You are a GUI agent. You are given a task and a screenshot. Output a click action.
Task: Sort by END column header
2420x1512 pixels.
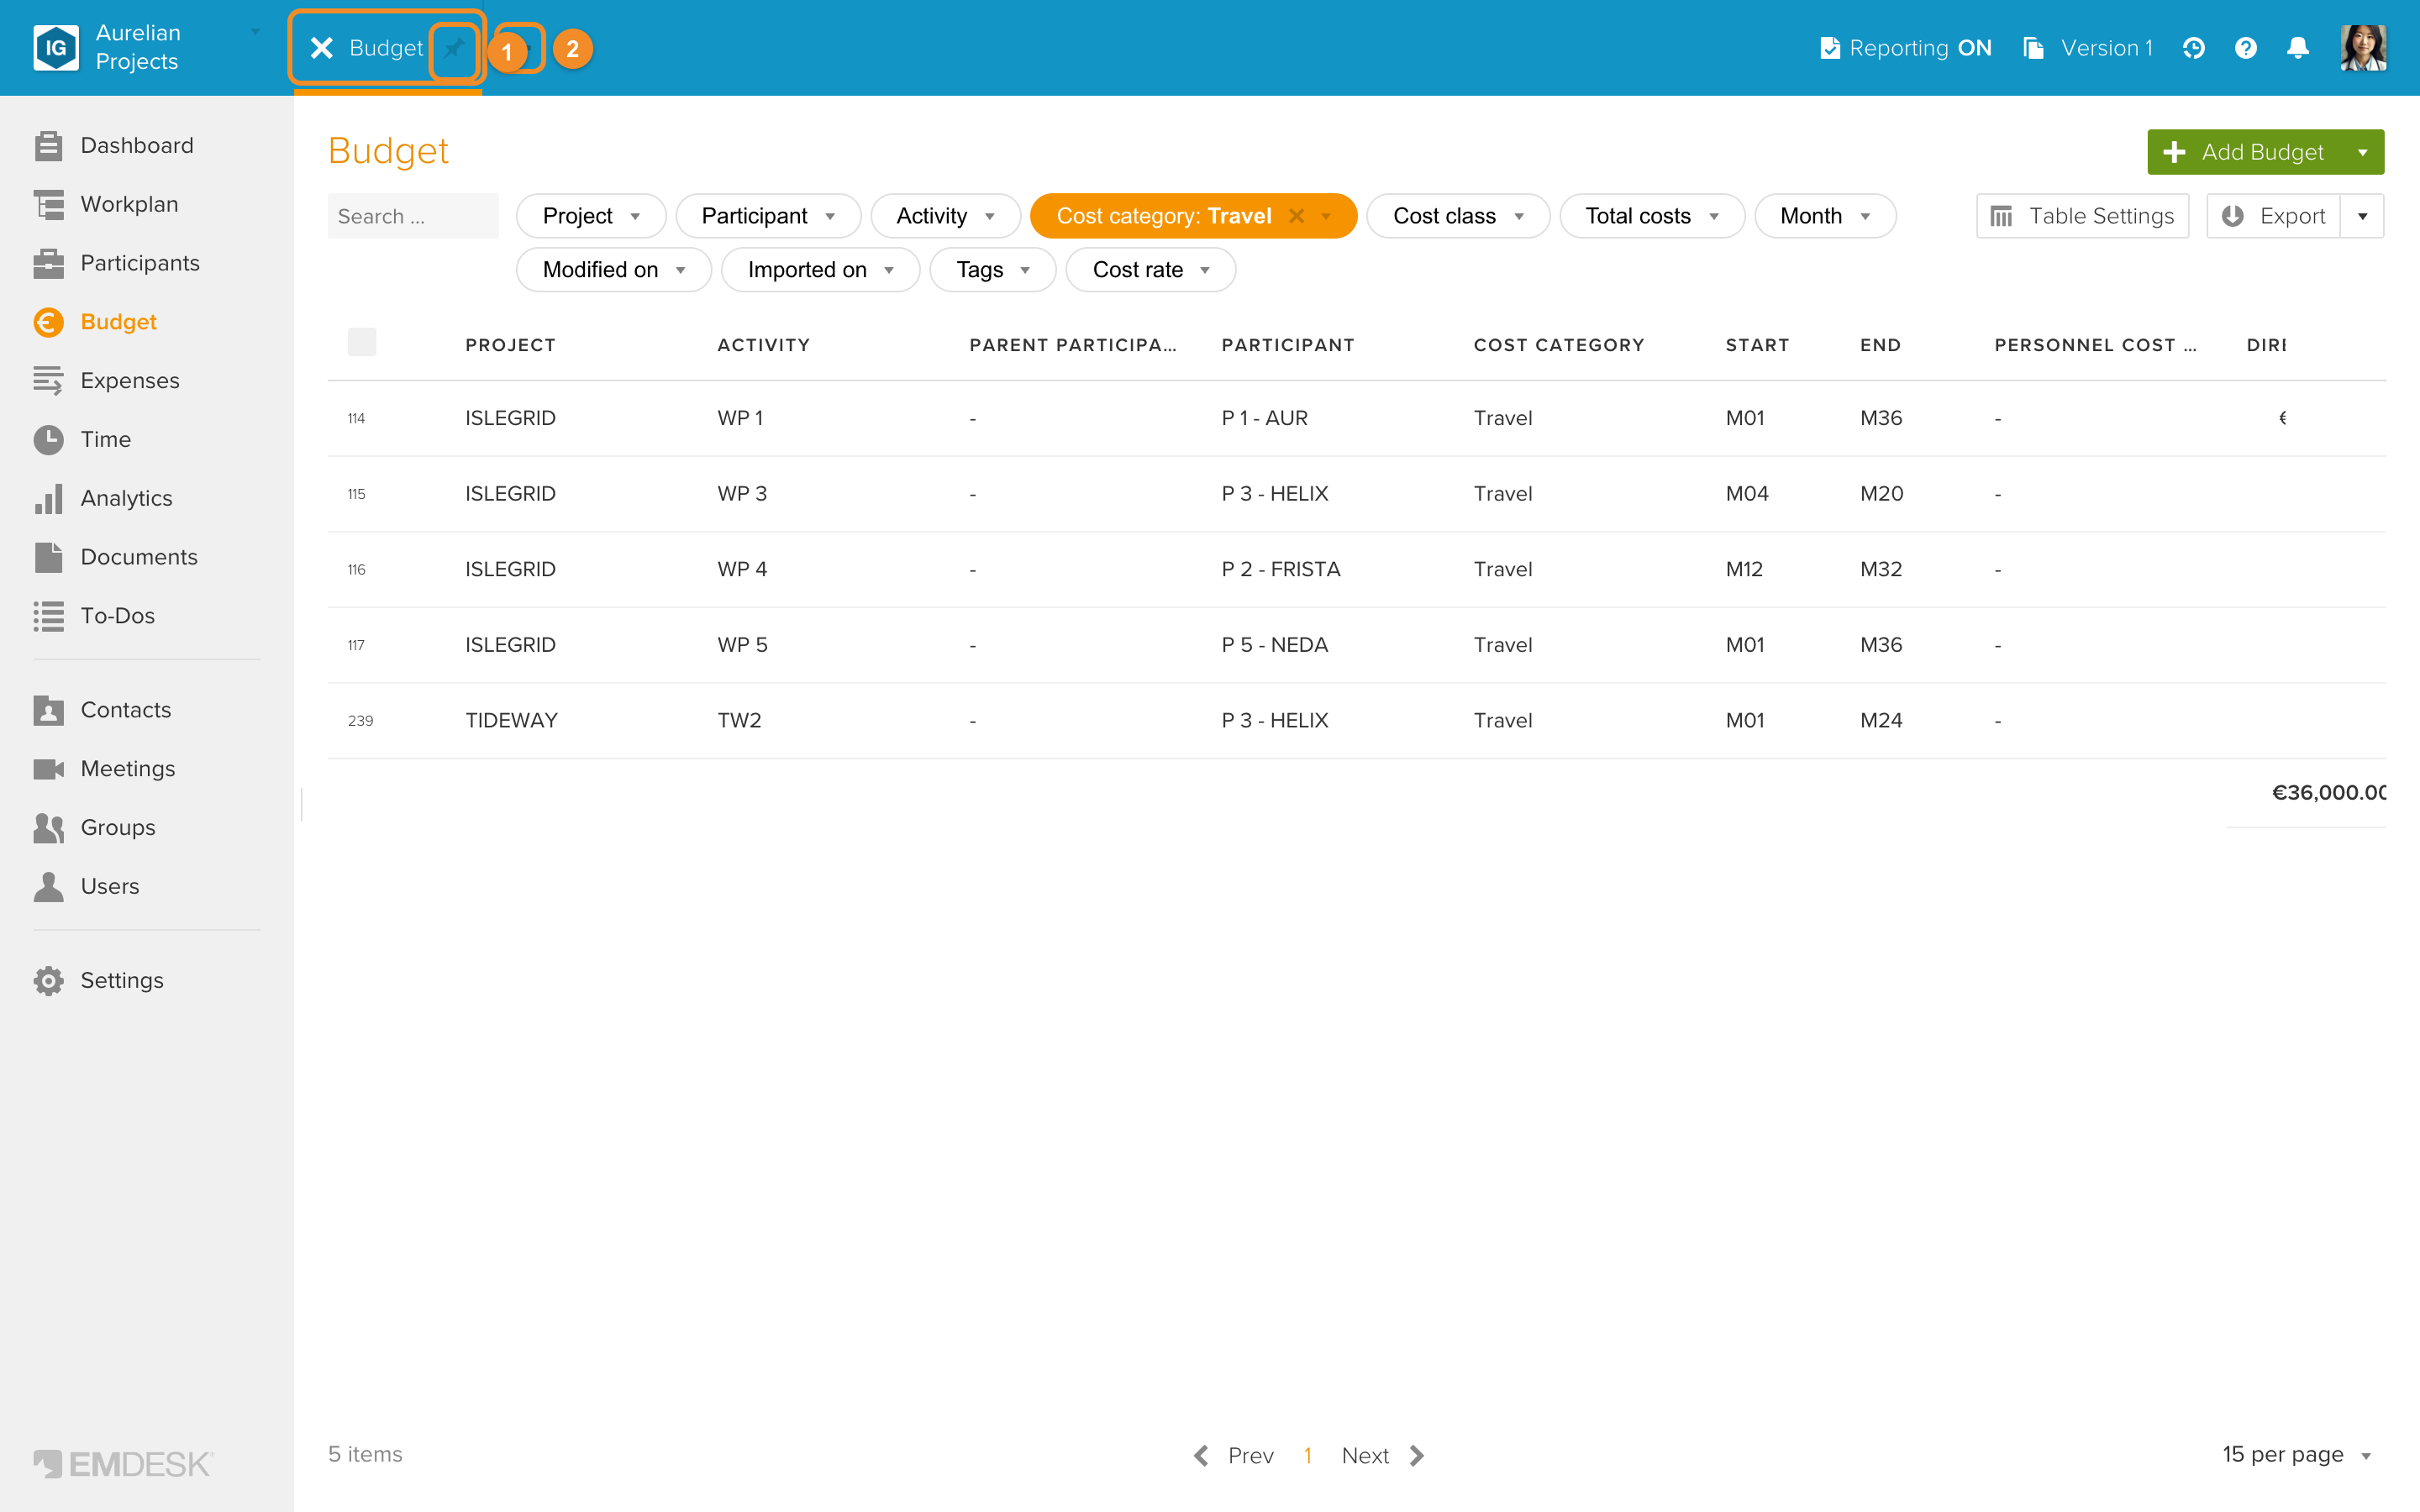pos(1880,345)
